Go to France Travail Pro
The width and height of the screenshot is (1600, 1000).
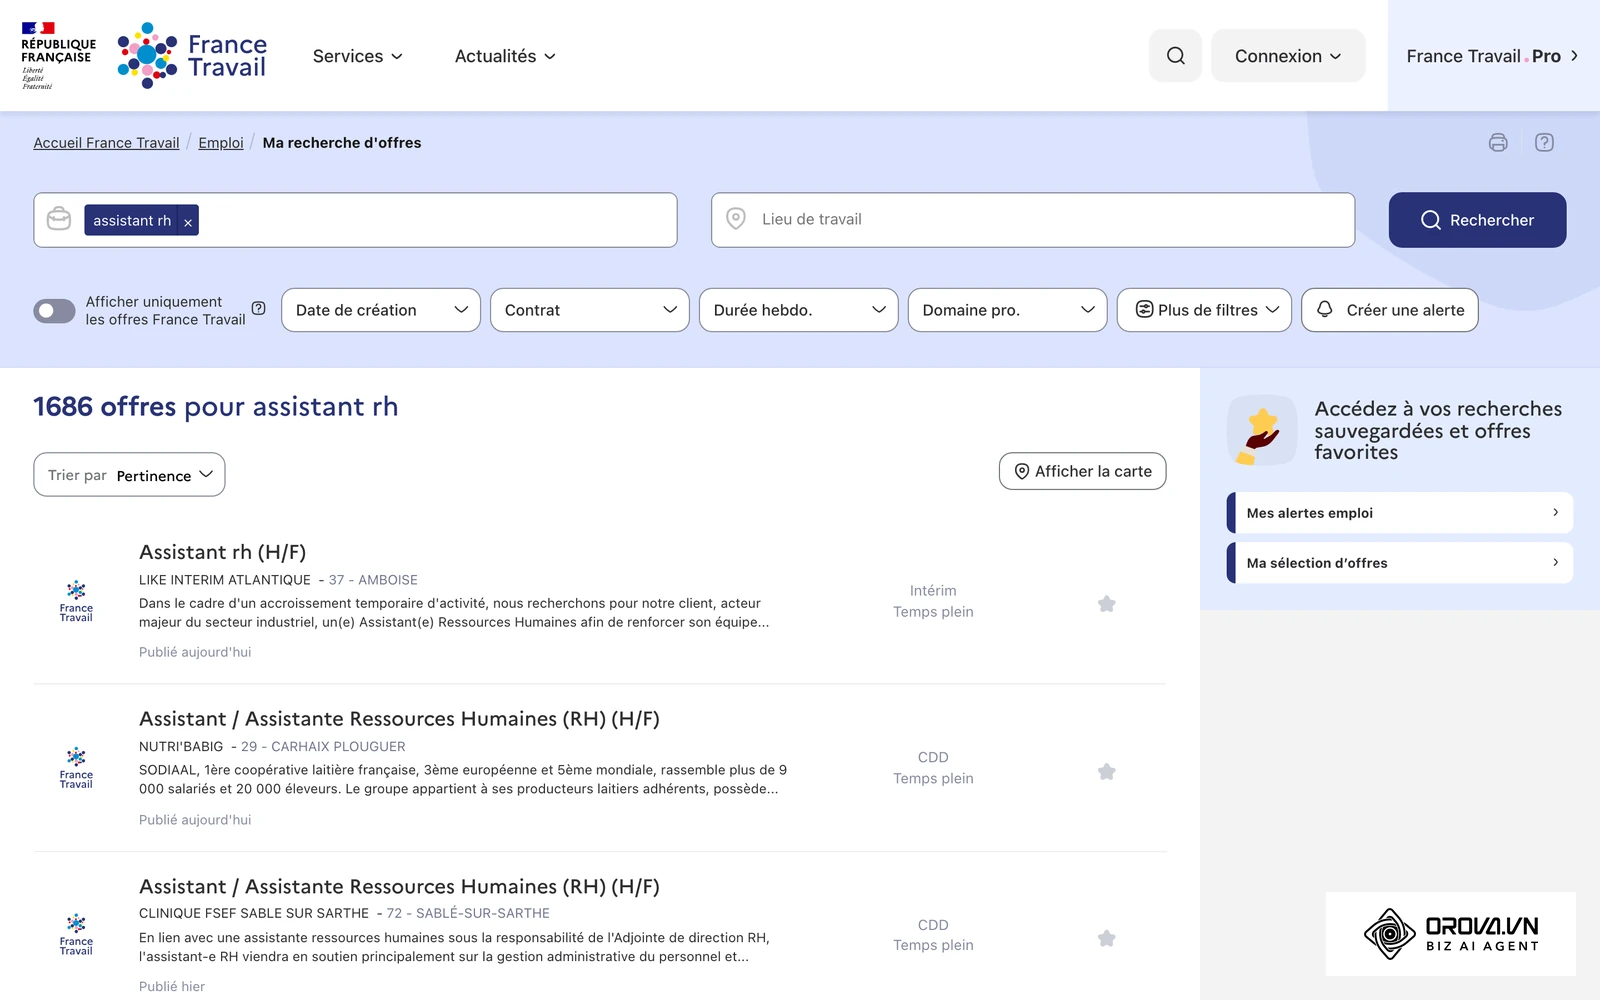click(1493, 56)
